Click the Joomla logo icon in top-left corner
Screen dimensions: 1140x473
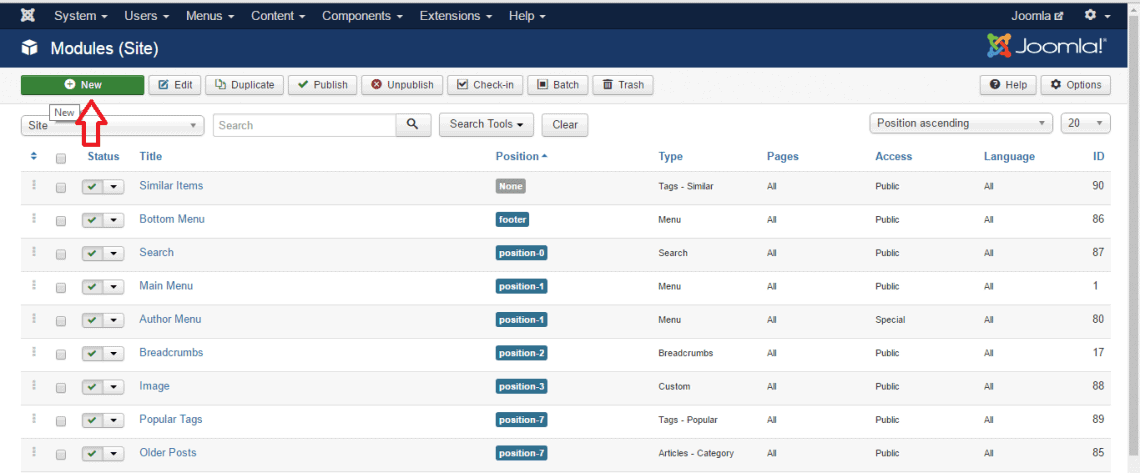(x=28, y=16)
